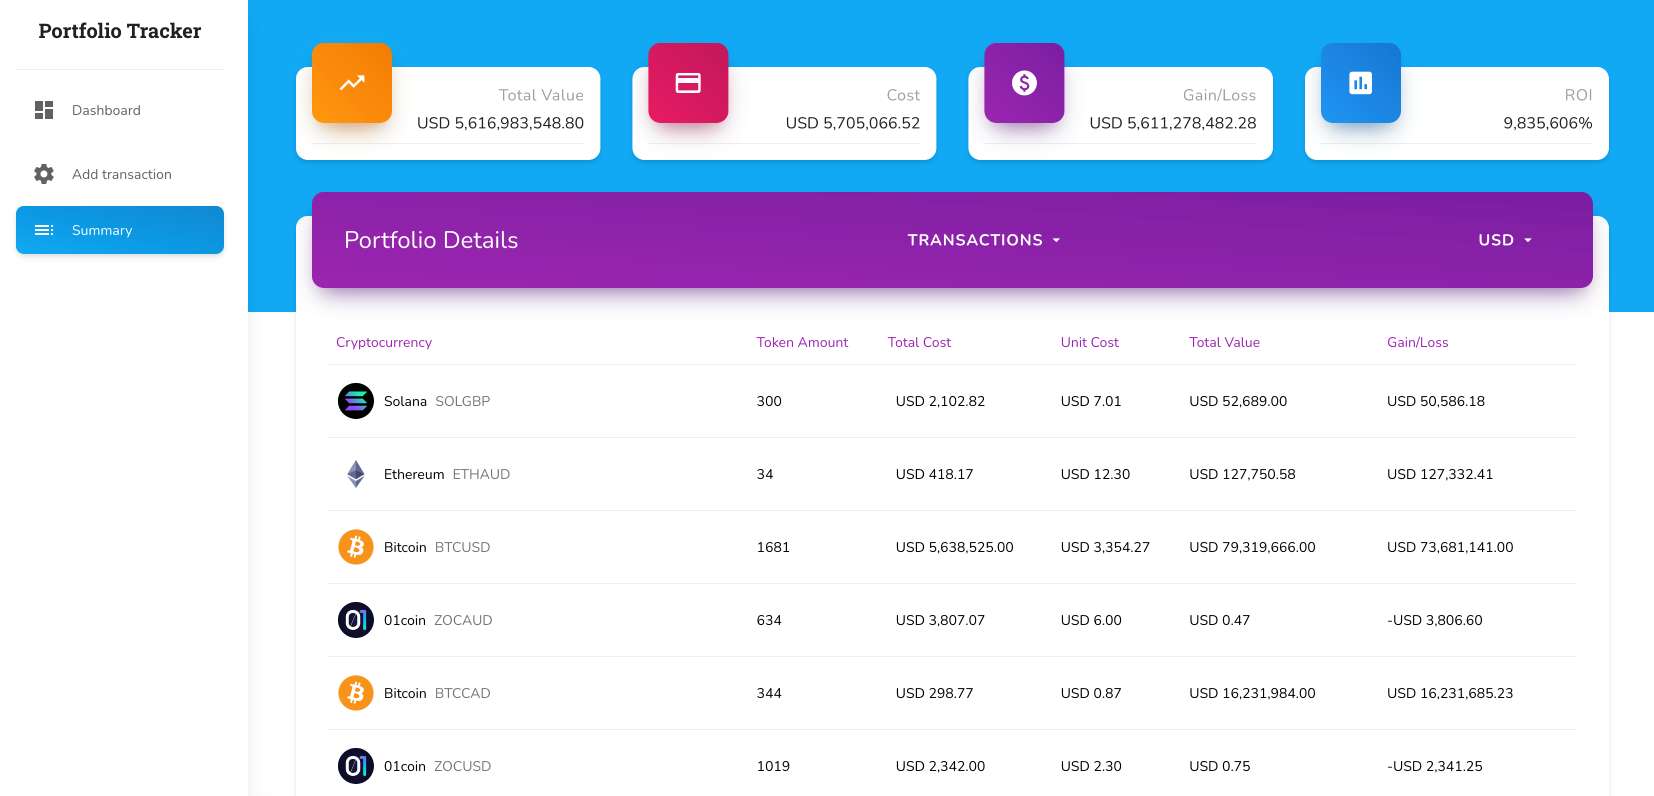Click the Portfolio Tracker title link
Viewport: 1654px width, 796px height.
pos(120,31)
